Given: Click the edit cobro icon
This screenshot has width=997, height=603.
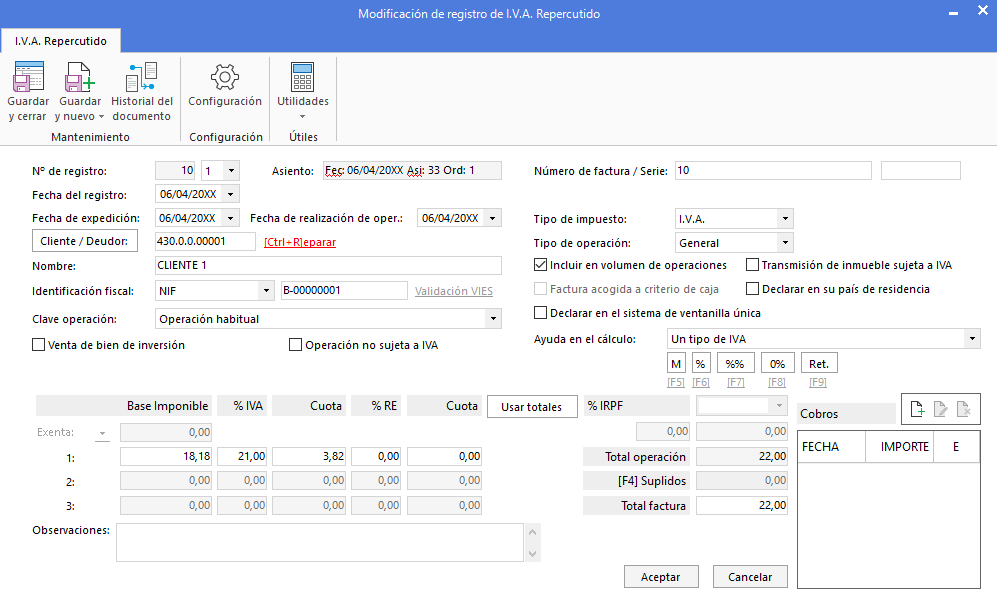Looking at the screenshot, I should coord(940,409).
